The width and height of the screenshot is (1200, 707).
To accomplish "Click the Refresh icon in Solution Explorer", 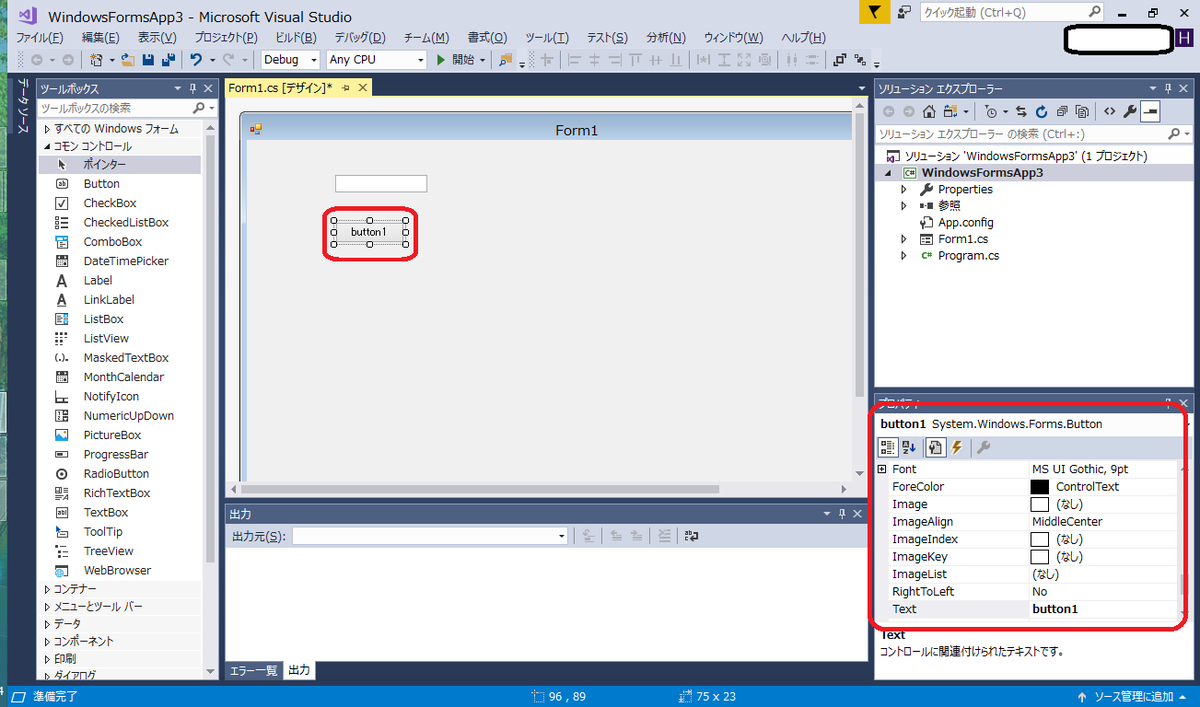I will [1041, 111].
